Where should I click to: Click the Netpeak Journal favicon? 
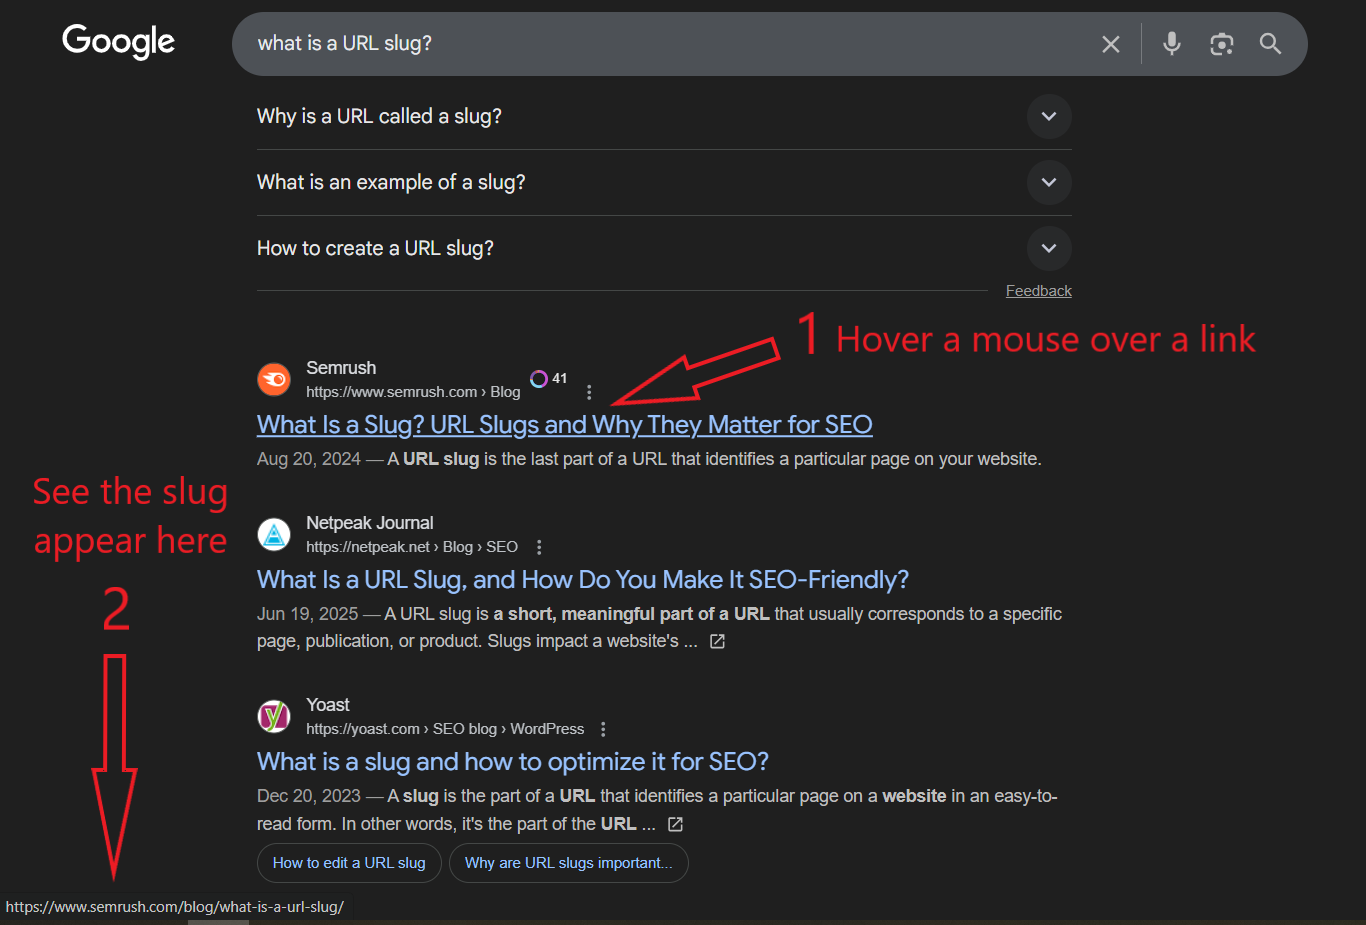pos(273,534)
